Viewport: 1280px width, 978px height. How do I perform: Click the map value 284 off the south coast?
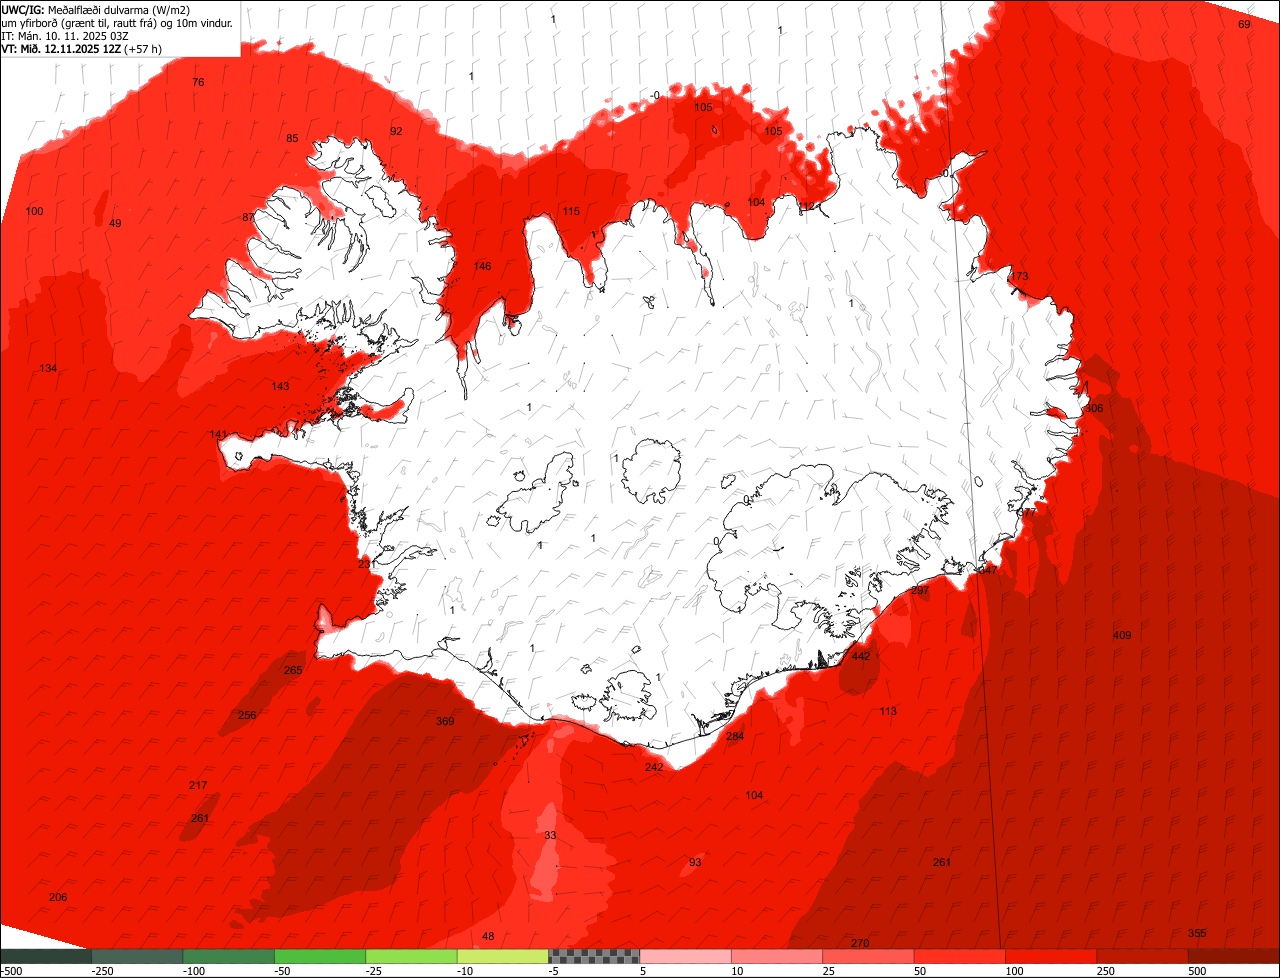[735, 736]
